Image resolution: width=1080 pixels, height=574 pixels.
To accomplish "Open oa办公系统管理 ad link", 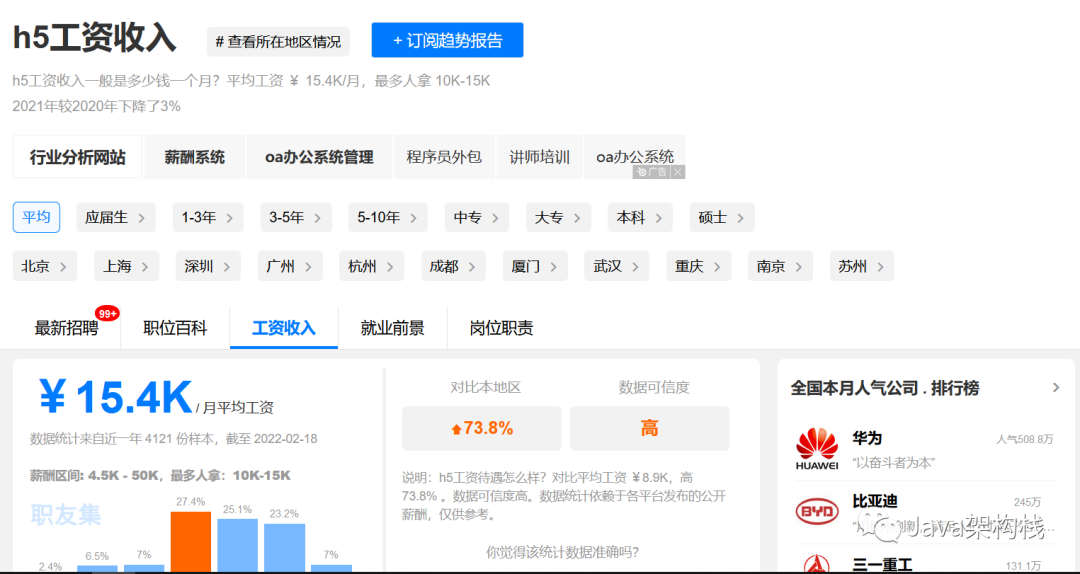I will [320, 157].
